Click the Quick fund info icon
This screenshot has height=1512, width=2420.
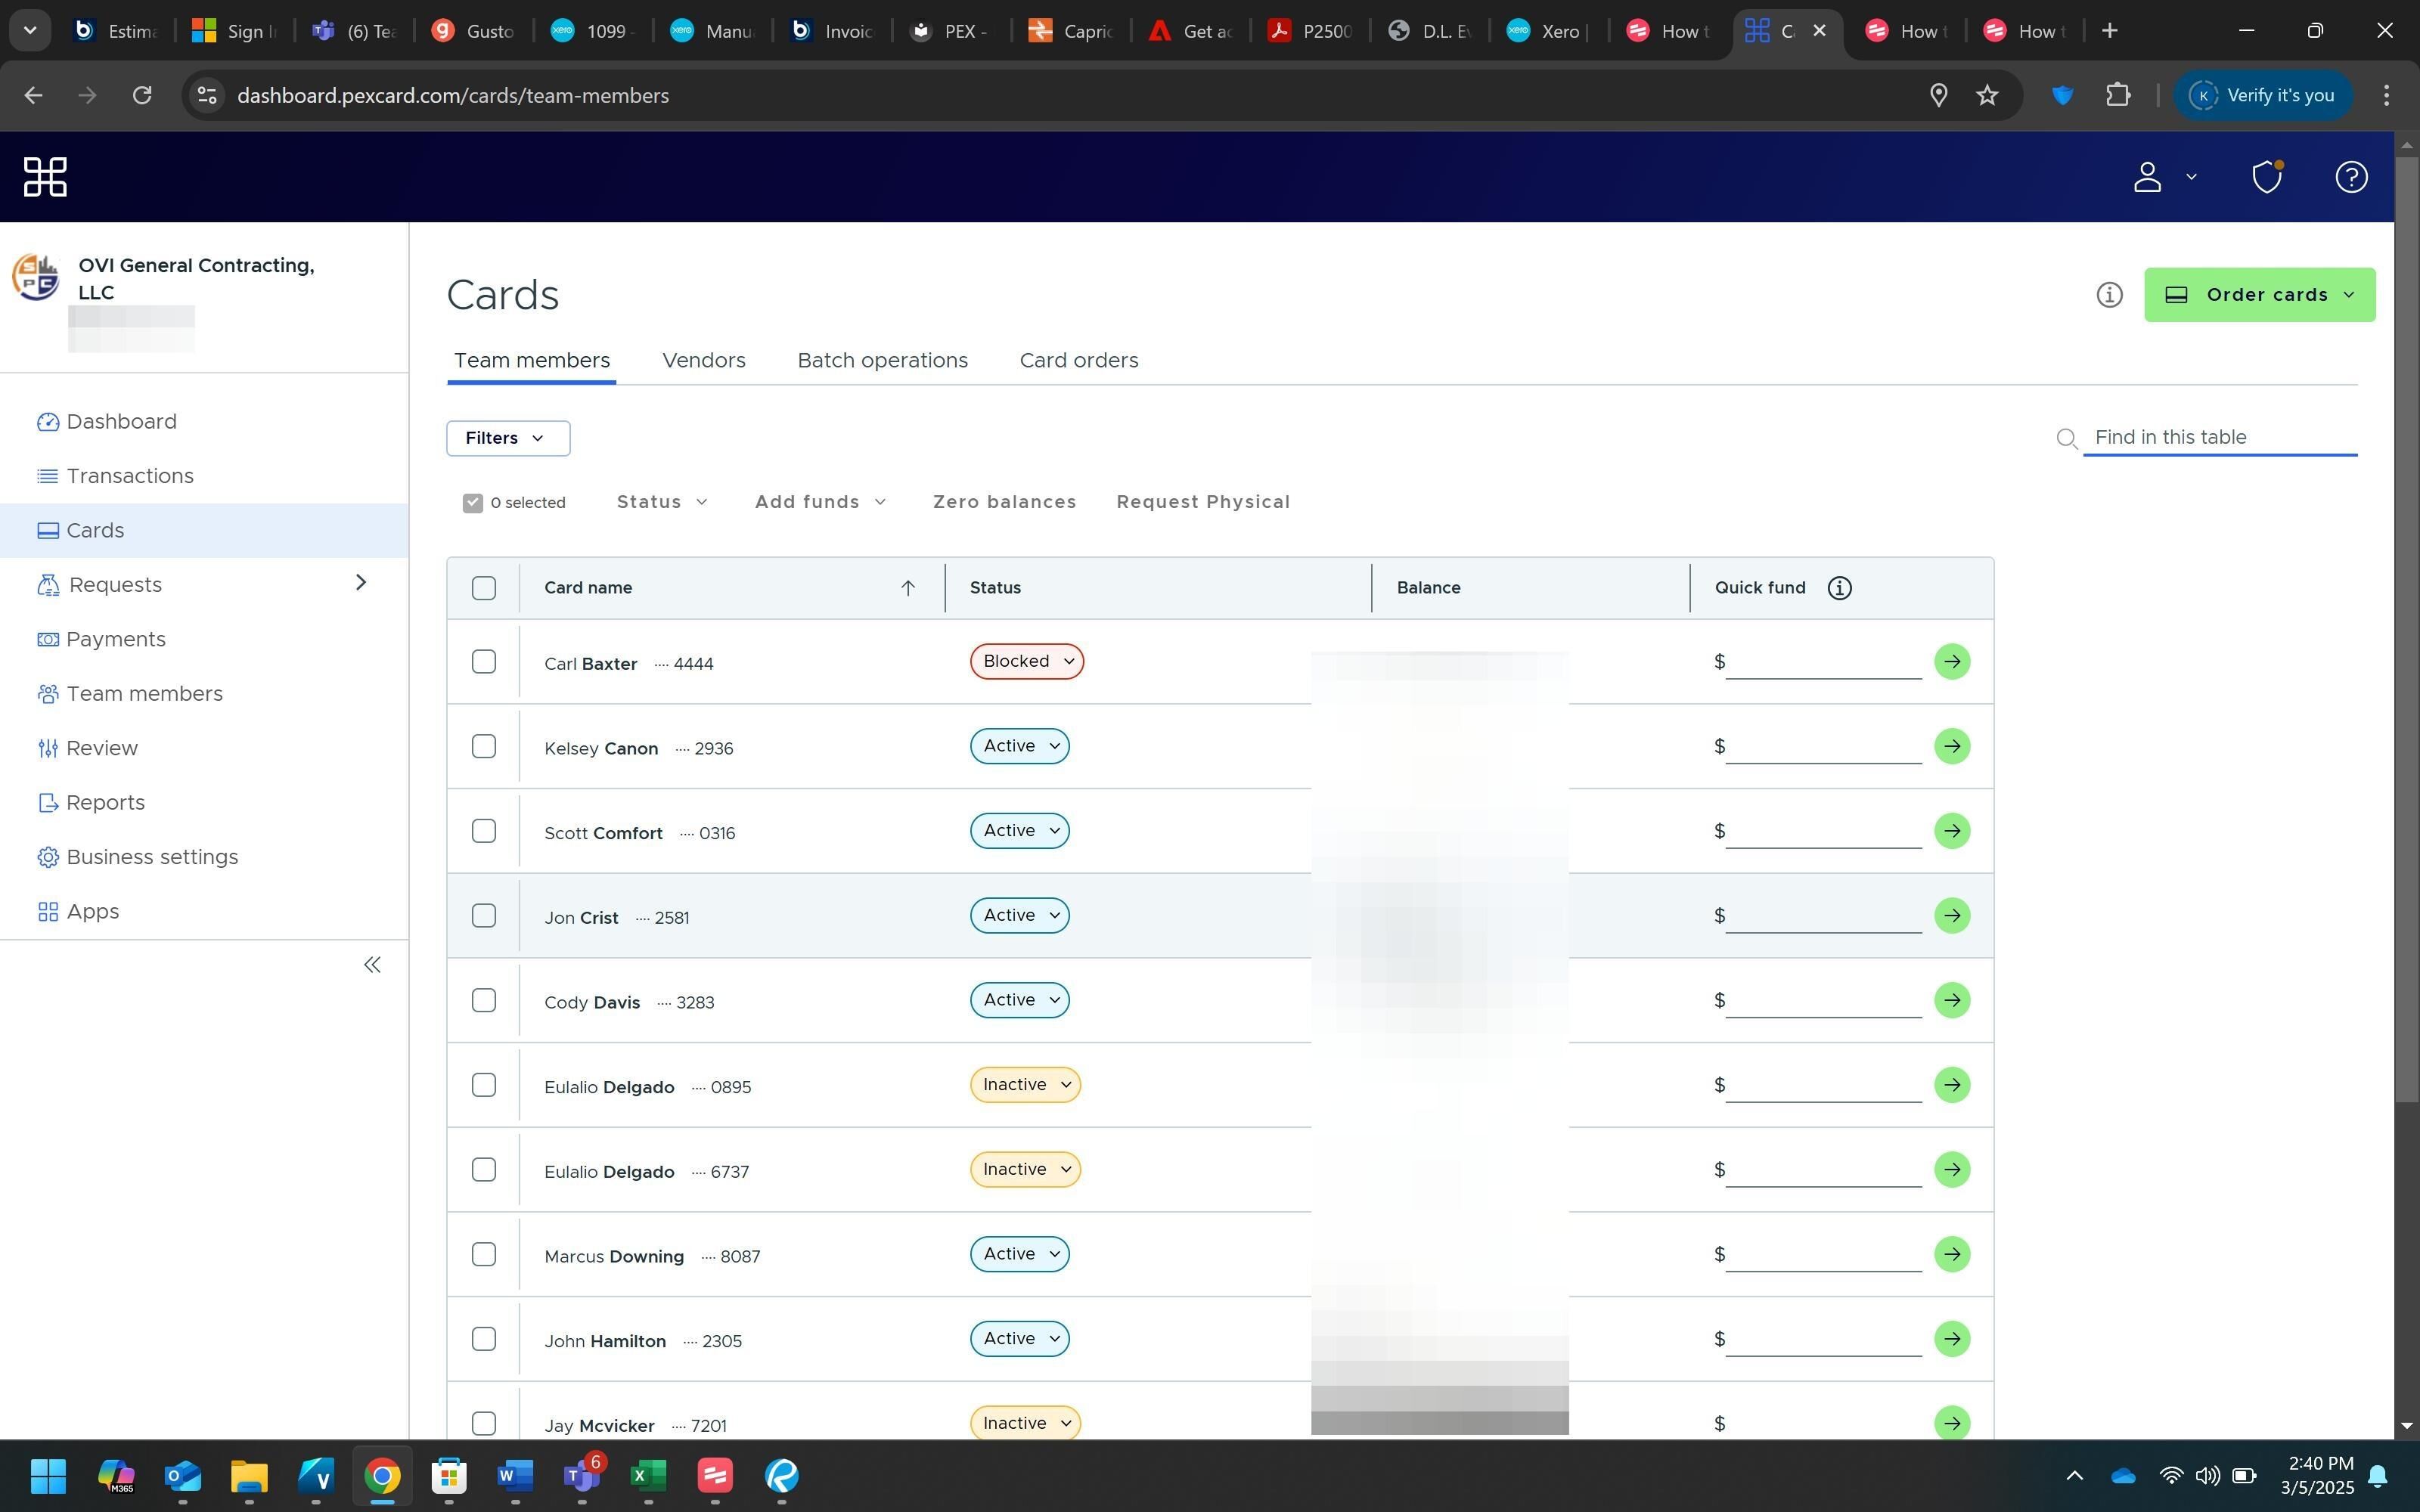pos(1839,588)
